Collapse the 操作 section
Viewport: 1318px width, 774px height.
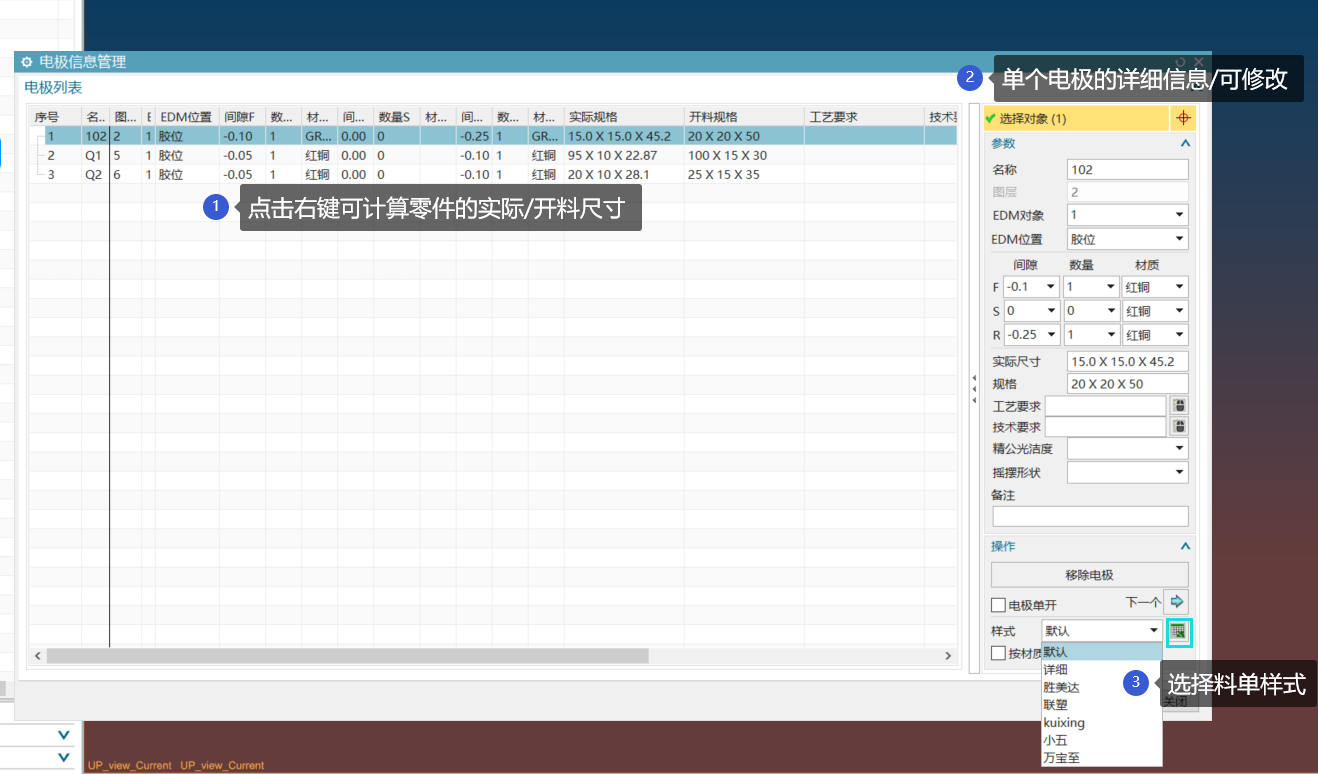tap(1185, 547)
